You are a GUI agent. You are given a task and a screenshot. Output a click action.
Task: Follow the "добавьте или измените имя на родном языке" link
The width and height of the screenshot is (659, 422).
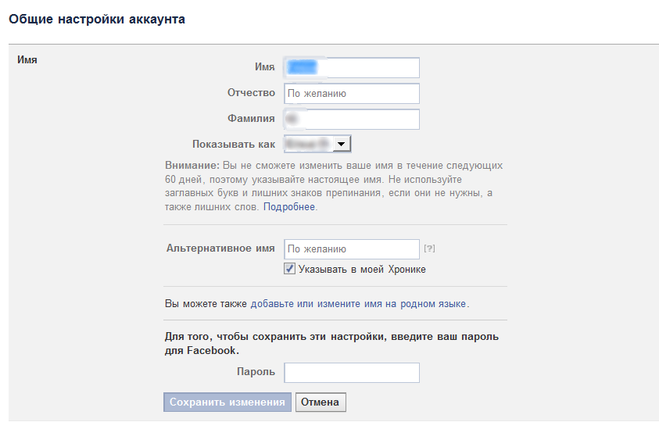pyautogui.click(x=358, y=303)
